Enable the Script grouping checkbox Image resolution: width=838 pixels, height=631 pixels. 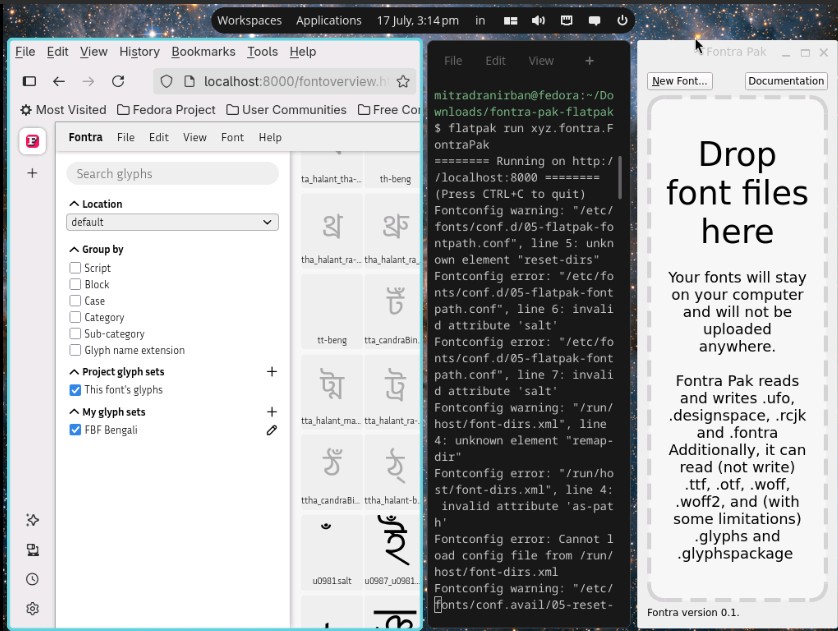pos(75,268)
